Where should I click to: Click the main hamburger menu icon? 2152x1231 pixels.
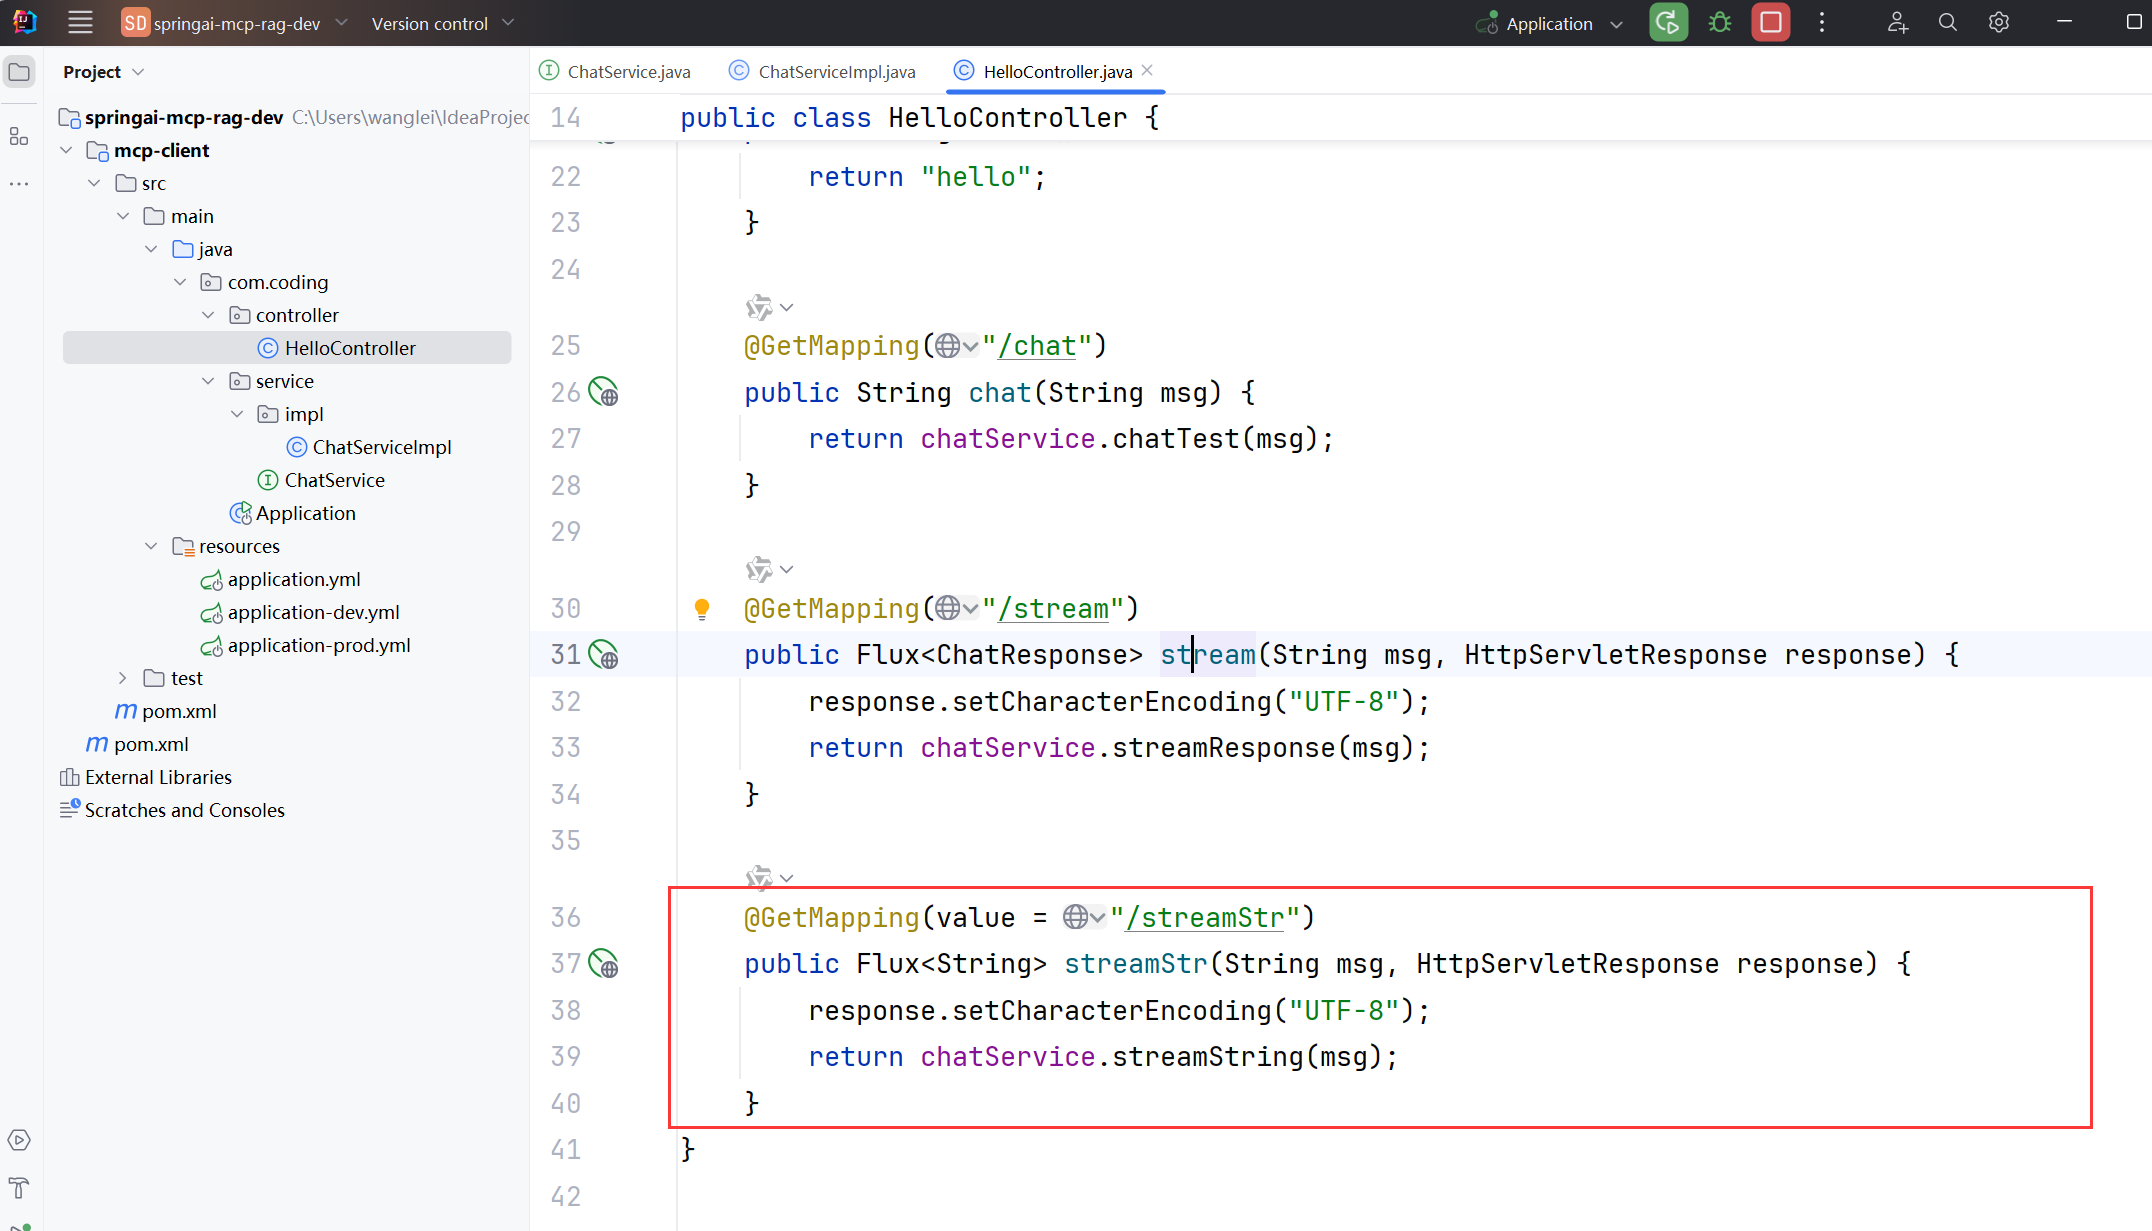click(80, 22)
